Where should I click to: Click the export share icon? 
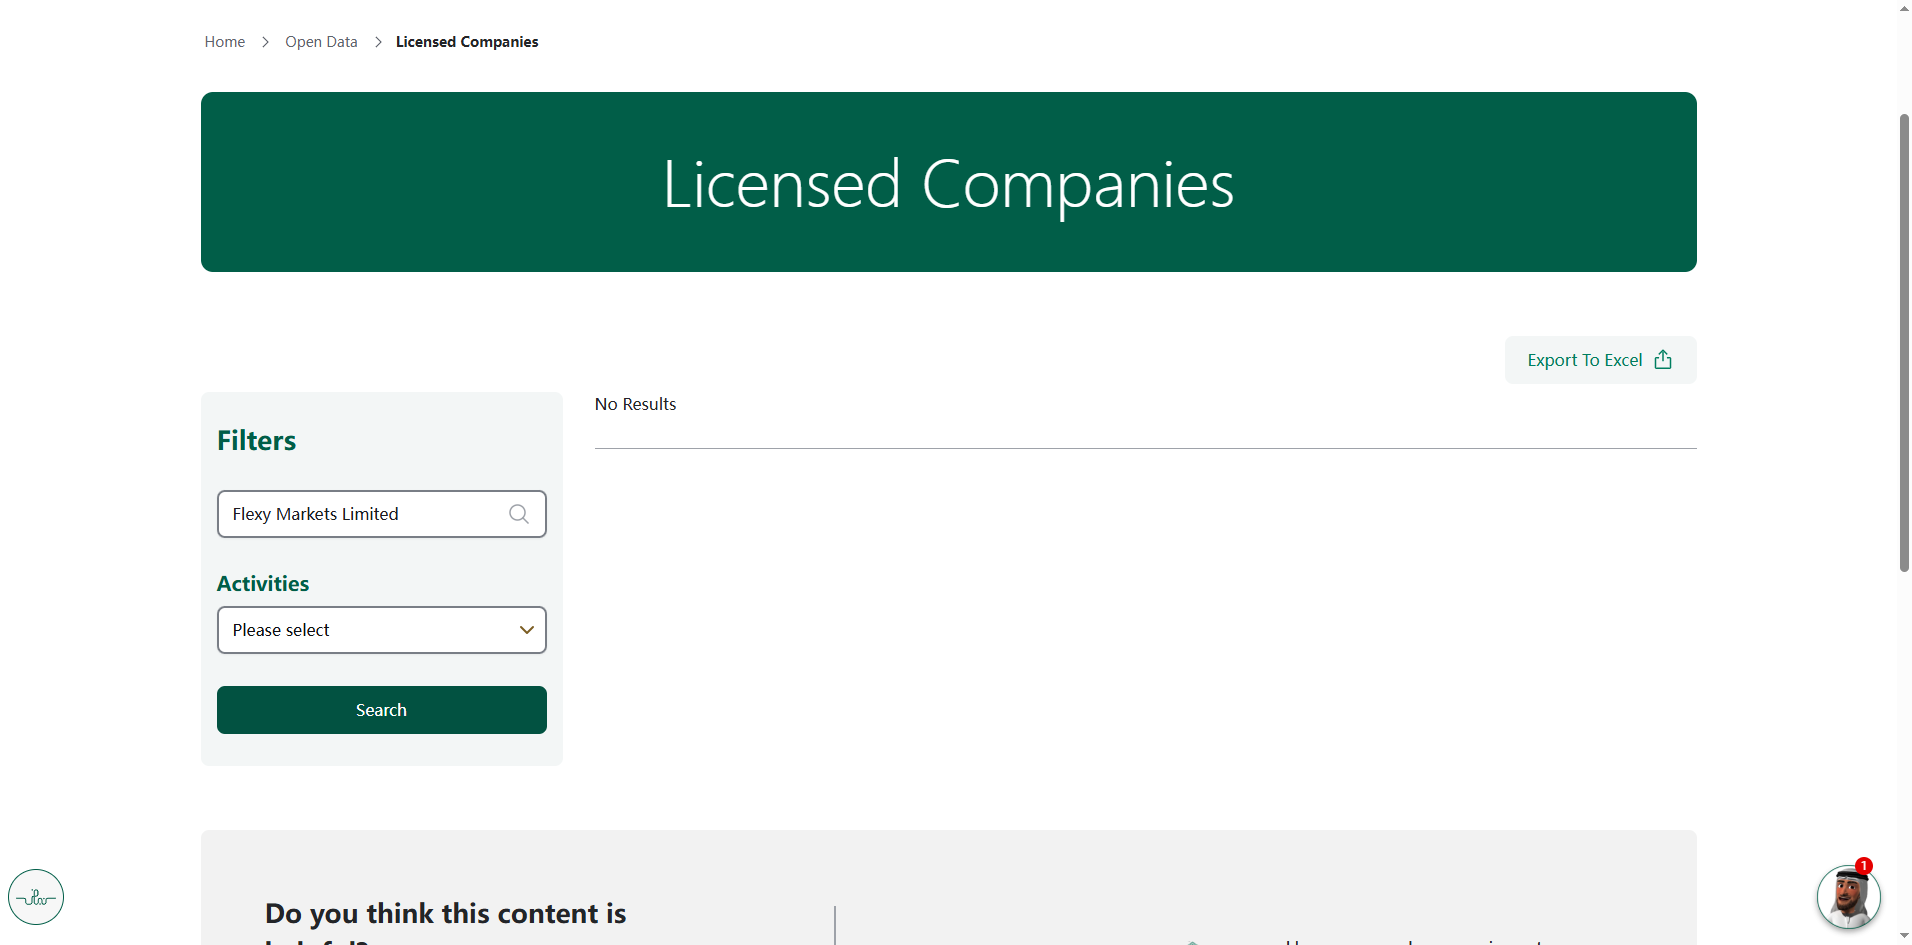(x=1663, y=360)
